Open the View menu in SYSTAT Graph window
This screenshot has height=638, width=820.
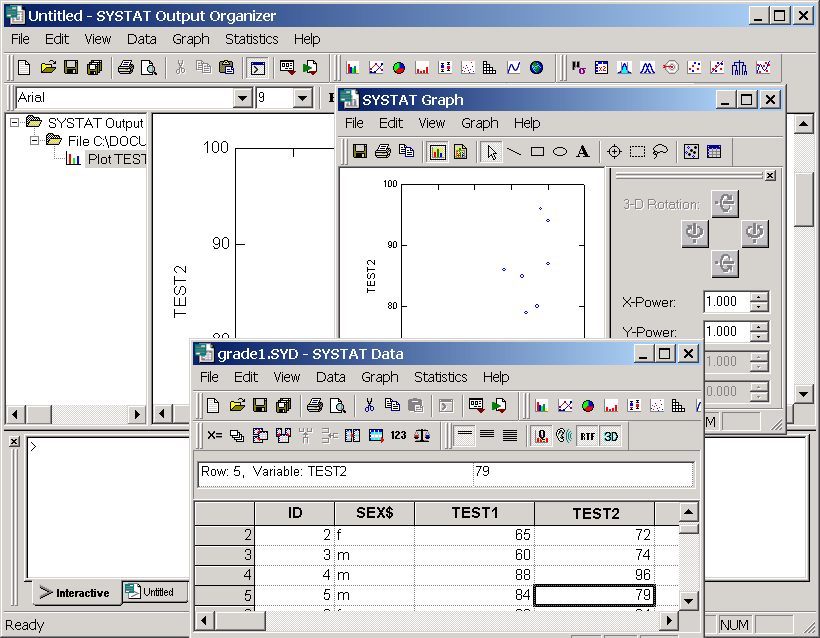[x=431, y=123]
